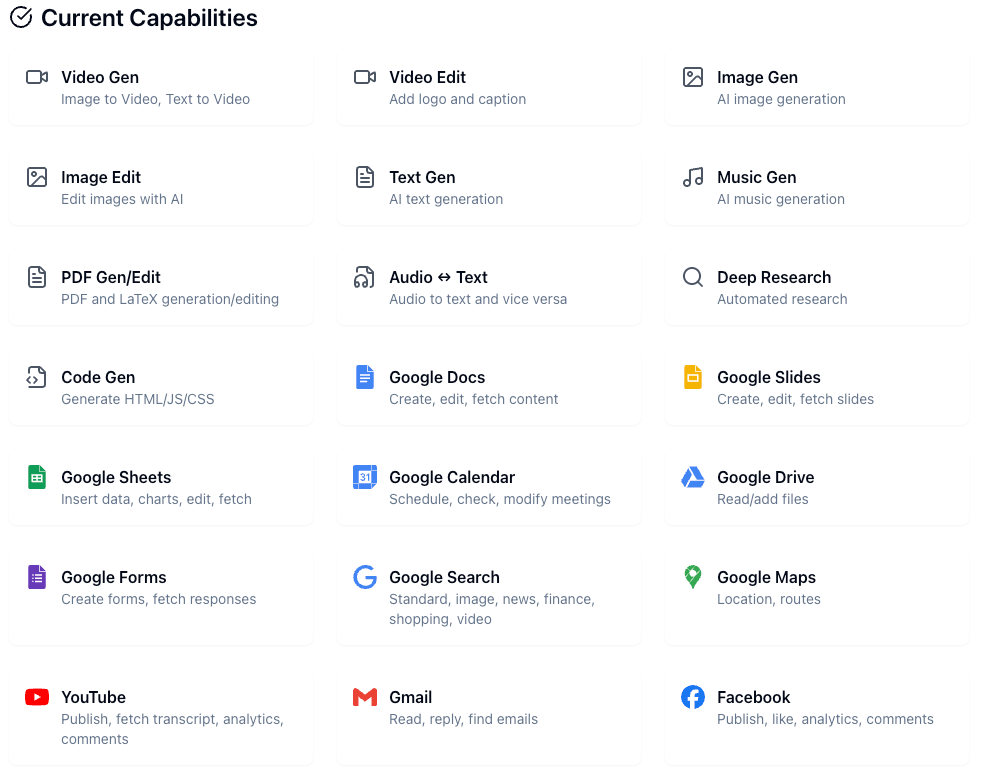Click the Google Slides yellow icon
Viewport: 982px width, 767px height.
[x=693, y=377]
